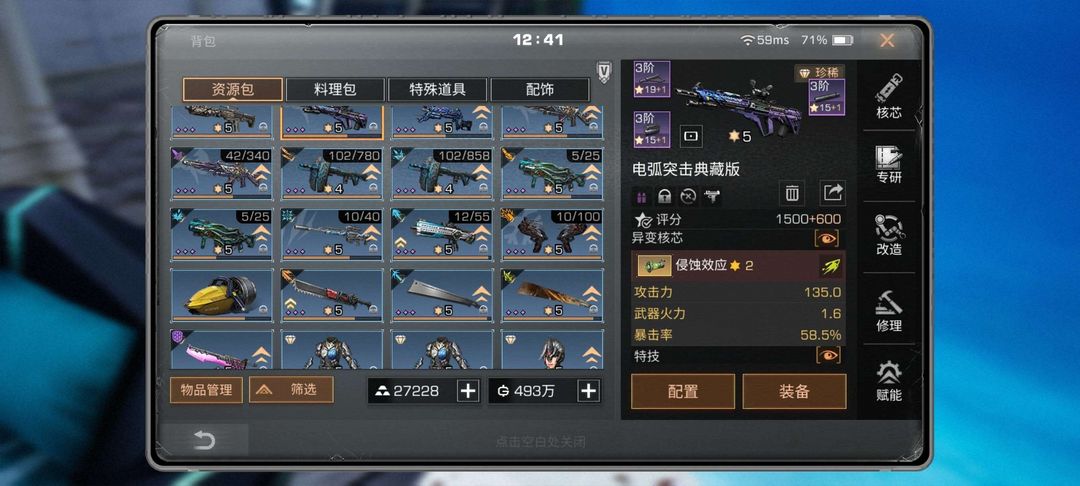Switch to the 特殊道具 tab
The image size is (1080, 486).
point(438,89)
